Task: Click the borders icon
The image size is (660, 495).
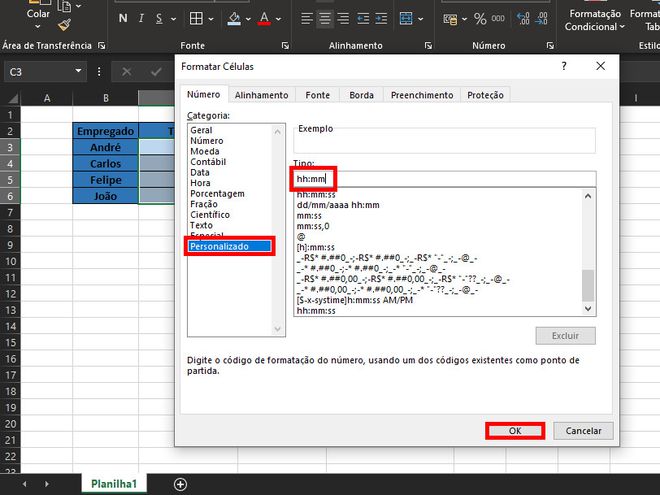Action: pyautogui.click(x=196, y=19)
